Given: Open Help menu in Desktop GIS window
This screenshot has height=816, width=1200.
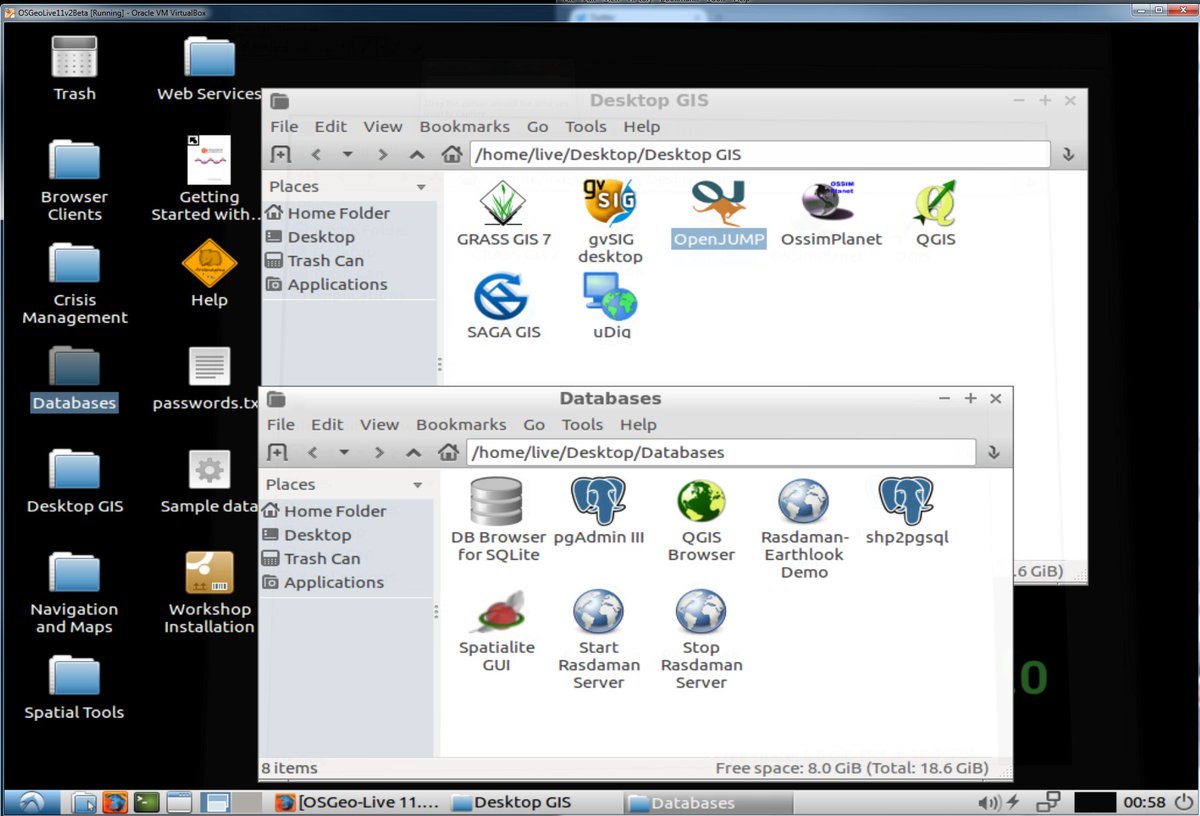Looking at the screenshot, I should pos(642,126).
